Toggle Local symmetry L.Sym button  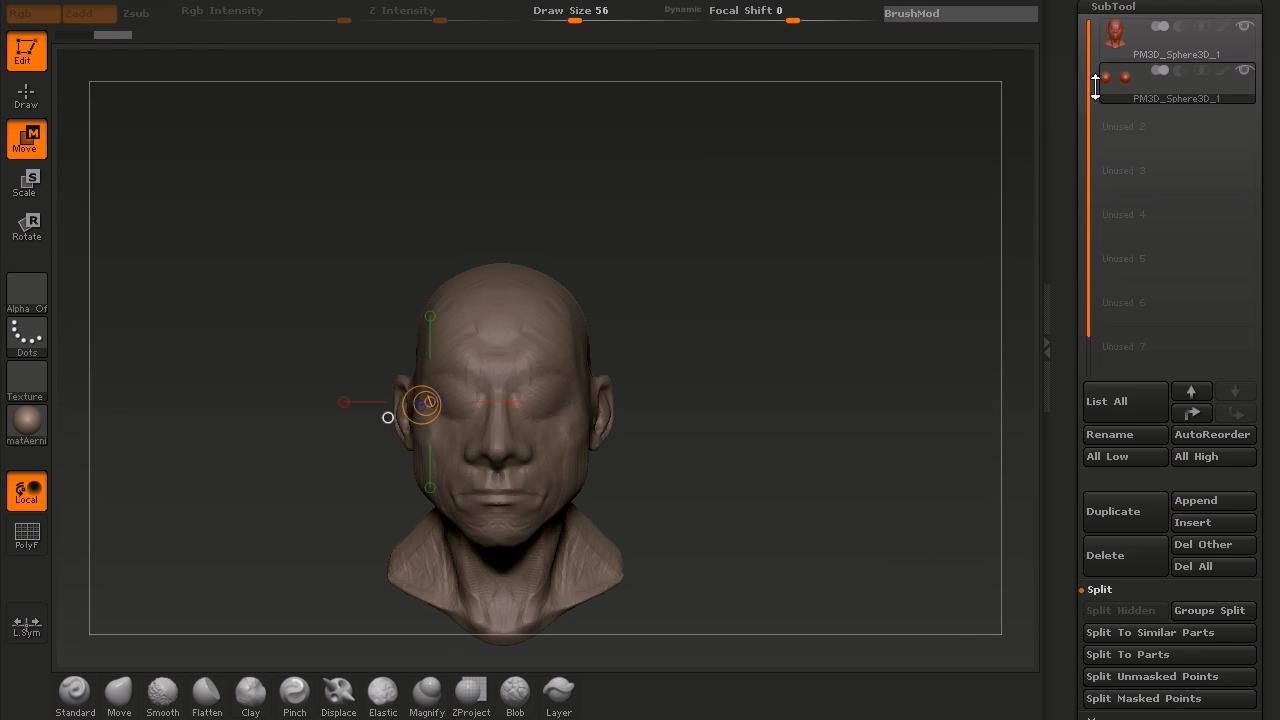[x=26, y=625]
